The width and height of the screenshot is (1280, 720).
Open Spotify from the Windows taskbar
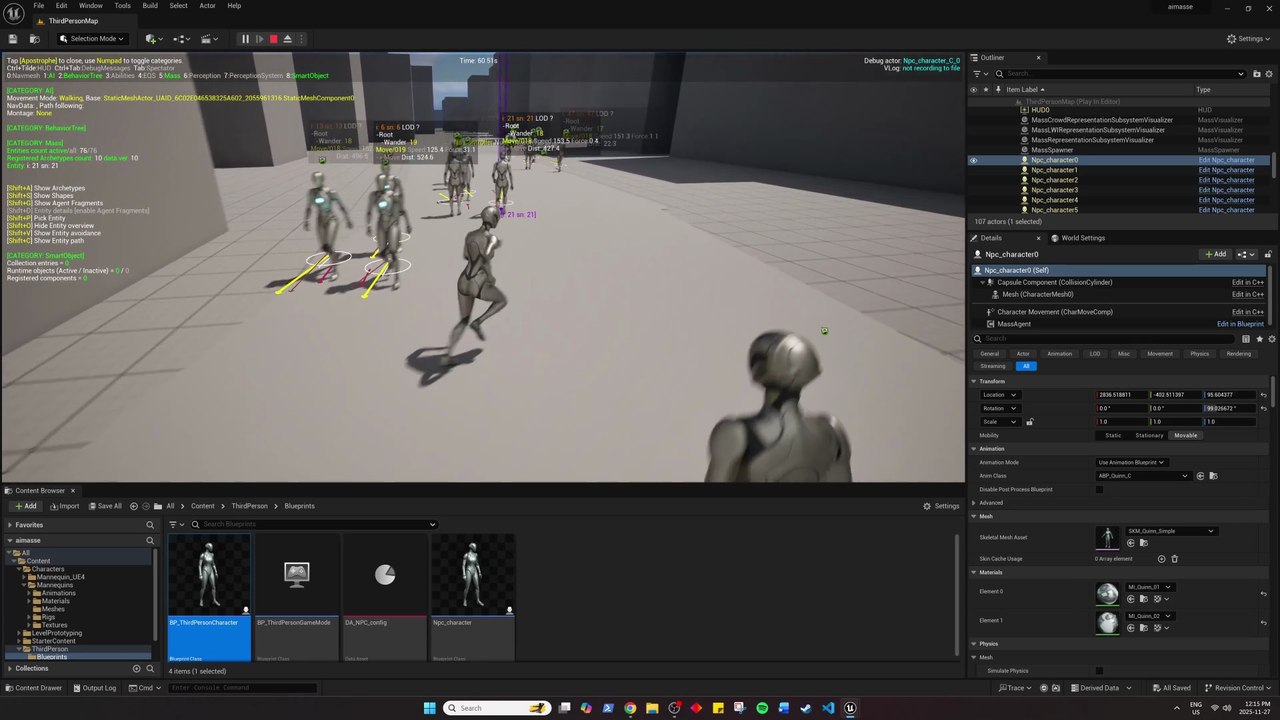coord(762,708)
